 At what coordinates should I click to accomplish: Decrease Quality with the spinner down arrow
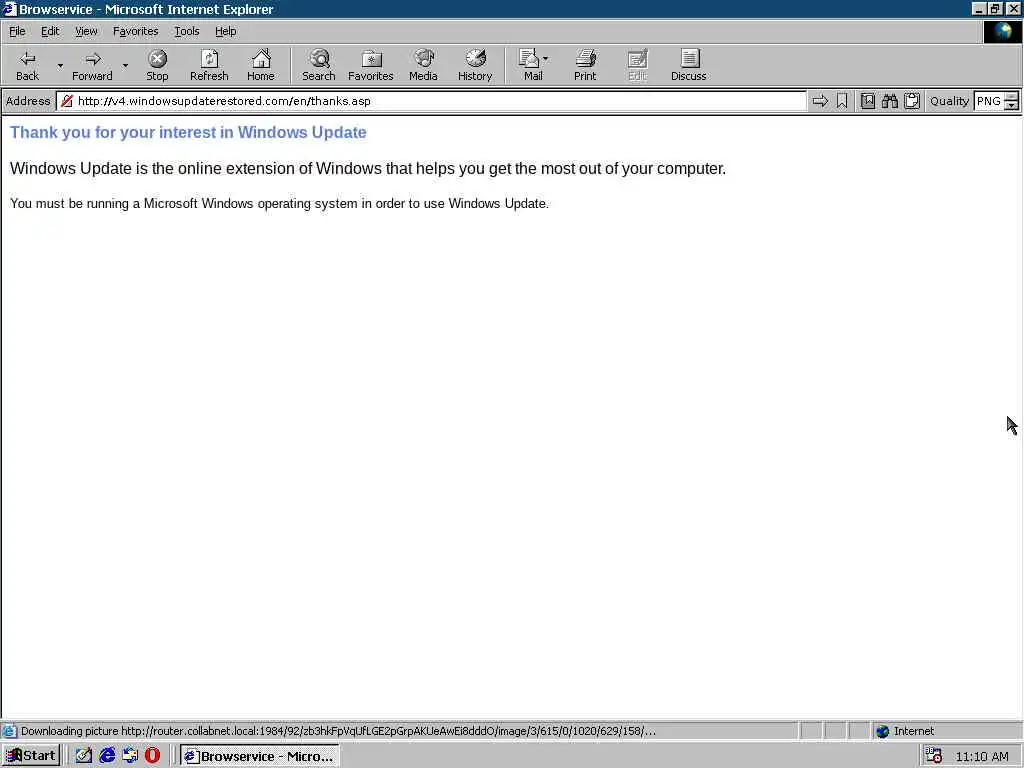pos(1012,105)
